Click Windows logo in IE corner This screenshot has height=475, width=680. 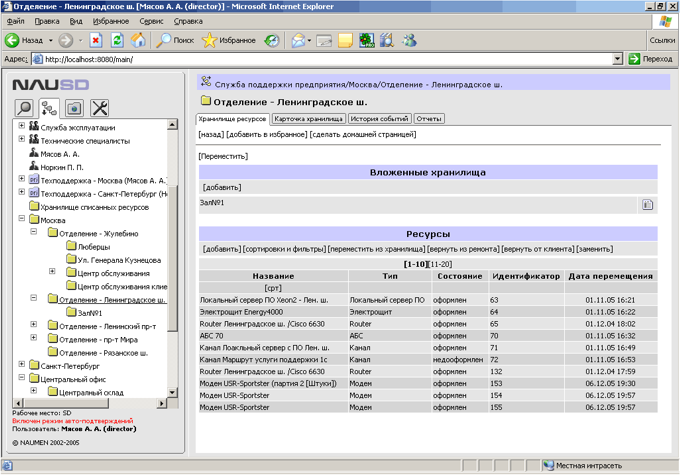tap(665, 21)
